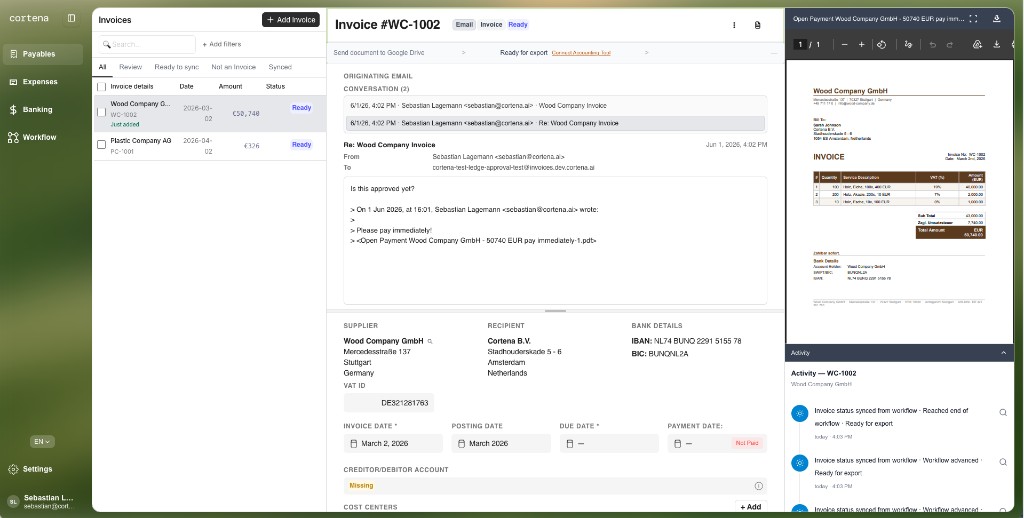1024x518 pixels.
Task: Click the Send document to Google Drive step
Action: (x=379, y=53)
